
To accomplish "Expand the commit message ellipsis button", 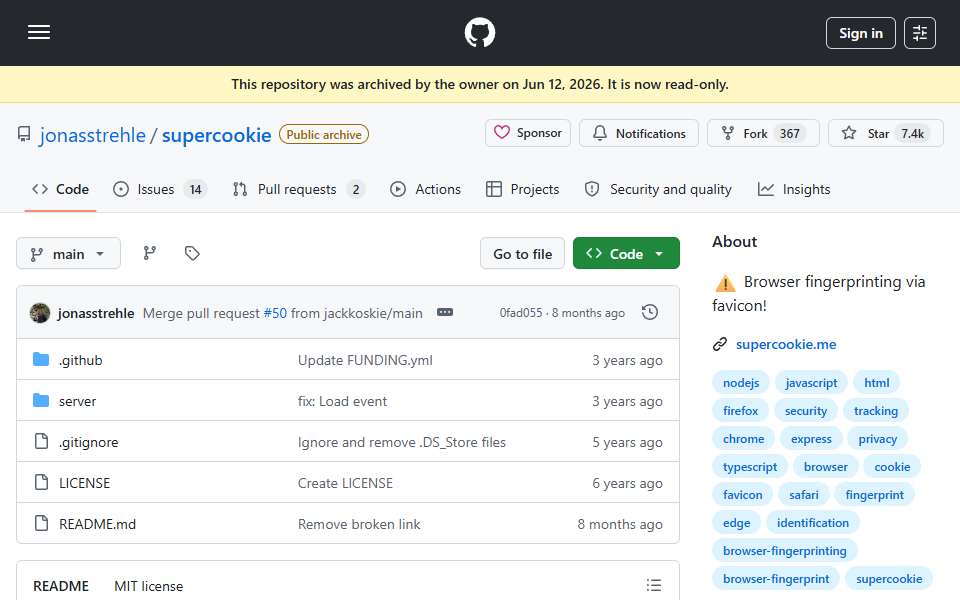I will 445,312.
